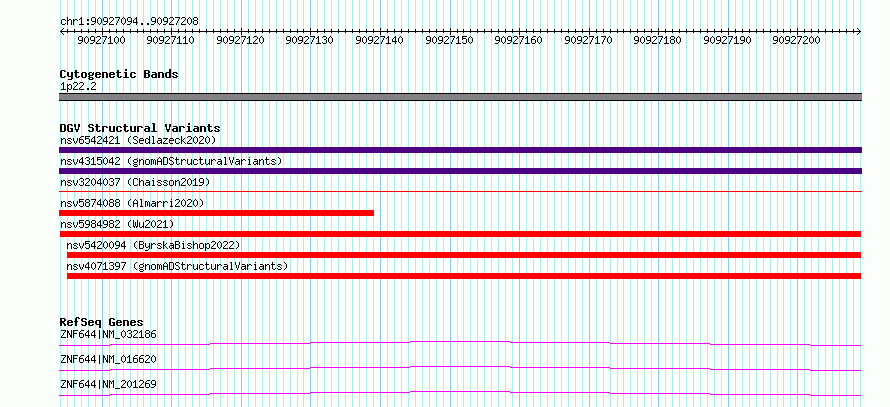Click the magenta line for ZNF644|NM_016620
Viewport: 890px width, 407px height.
[460, 368]
